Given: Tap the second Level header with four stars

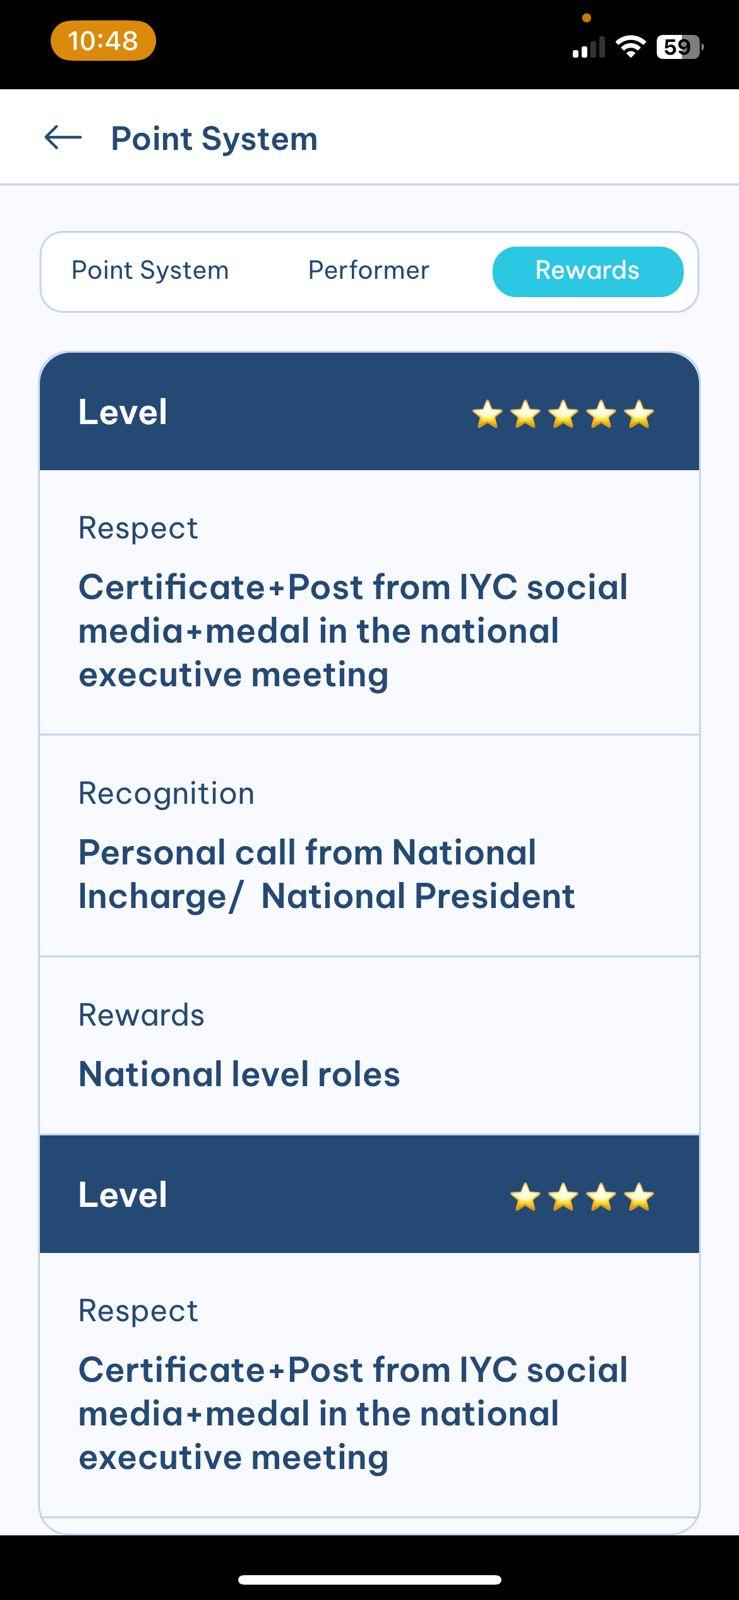Looking at the screenshot, I should pos(123,1195).
